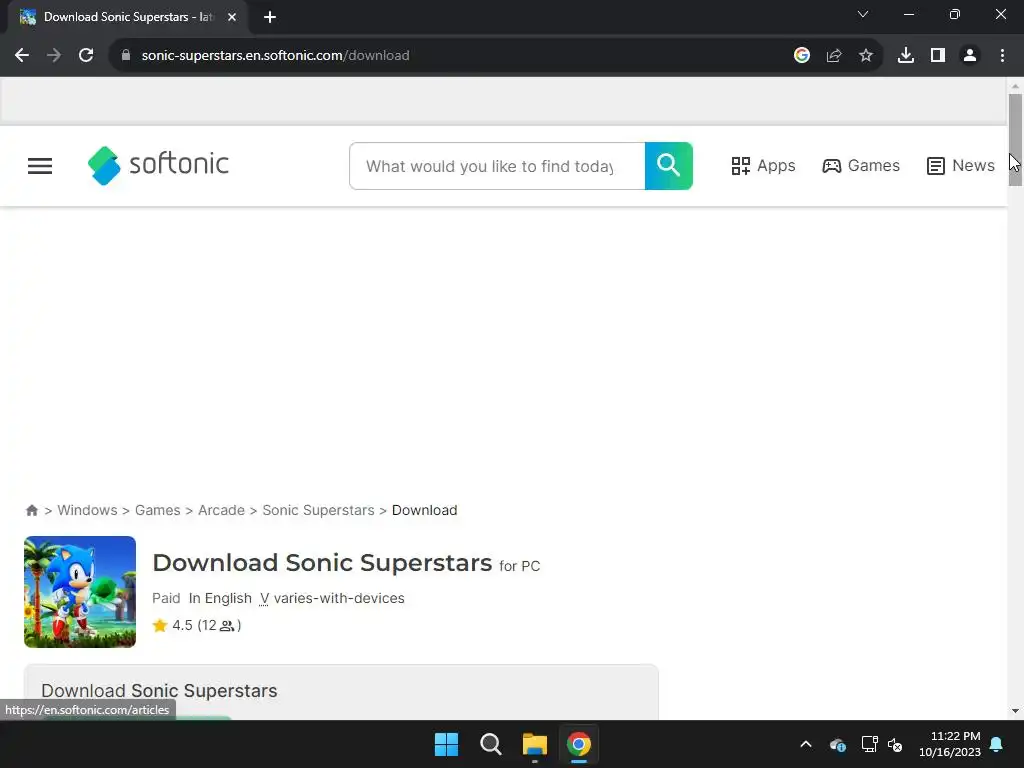The height and width of the screenshot is (768, 1024).
Task: Open the Games section
Action: (861, 166)
